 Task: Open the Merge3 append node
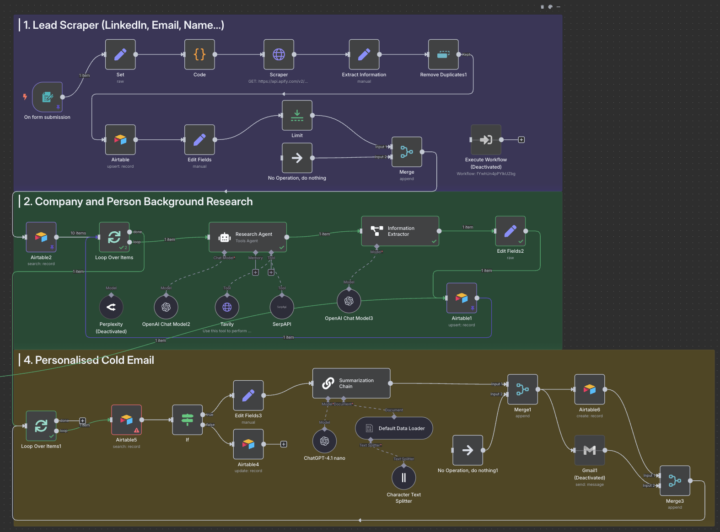[x=675, y=481]
